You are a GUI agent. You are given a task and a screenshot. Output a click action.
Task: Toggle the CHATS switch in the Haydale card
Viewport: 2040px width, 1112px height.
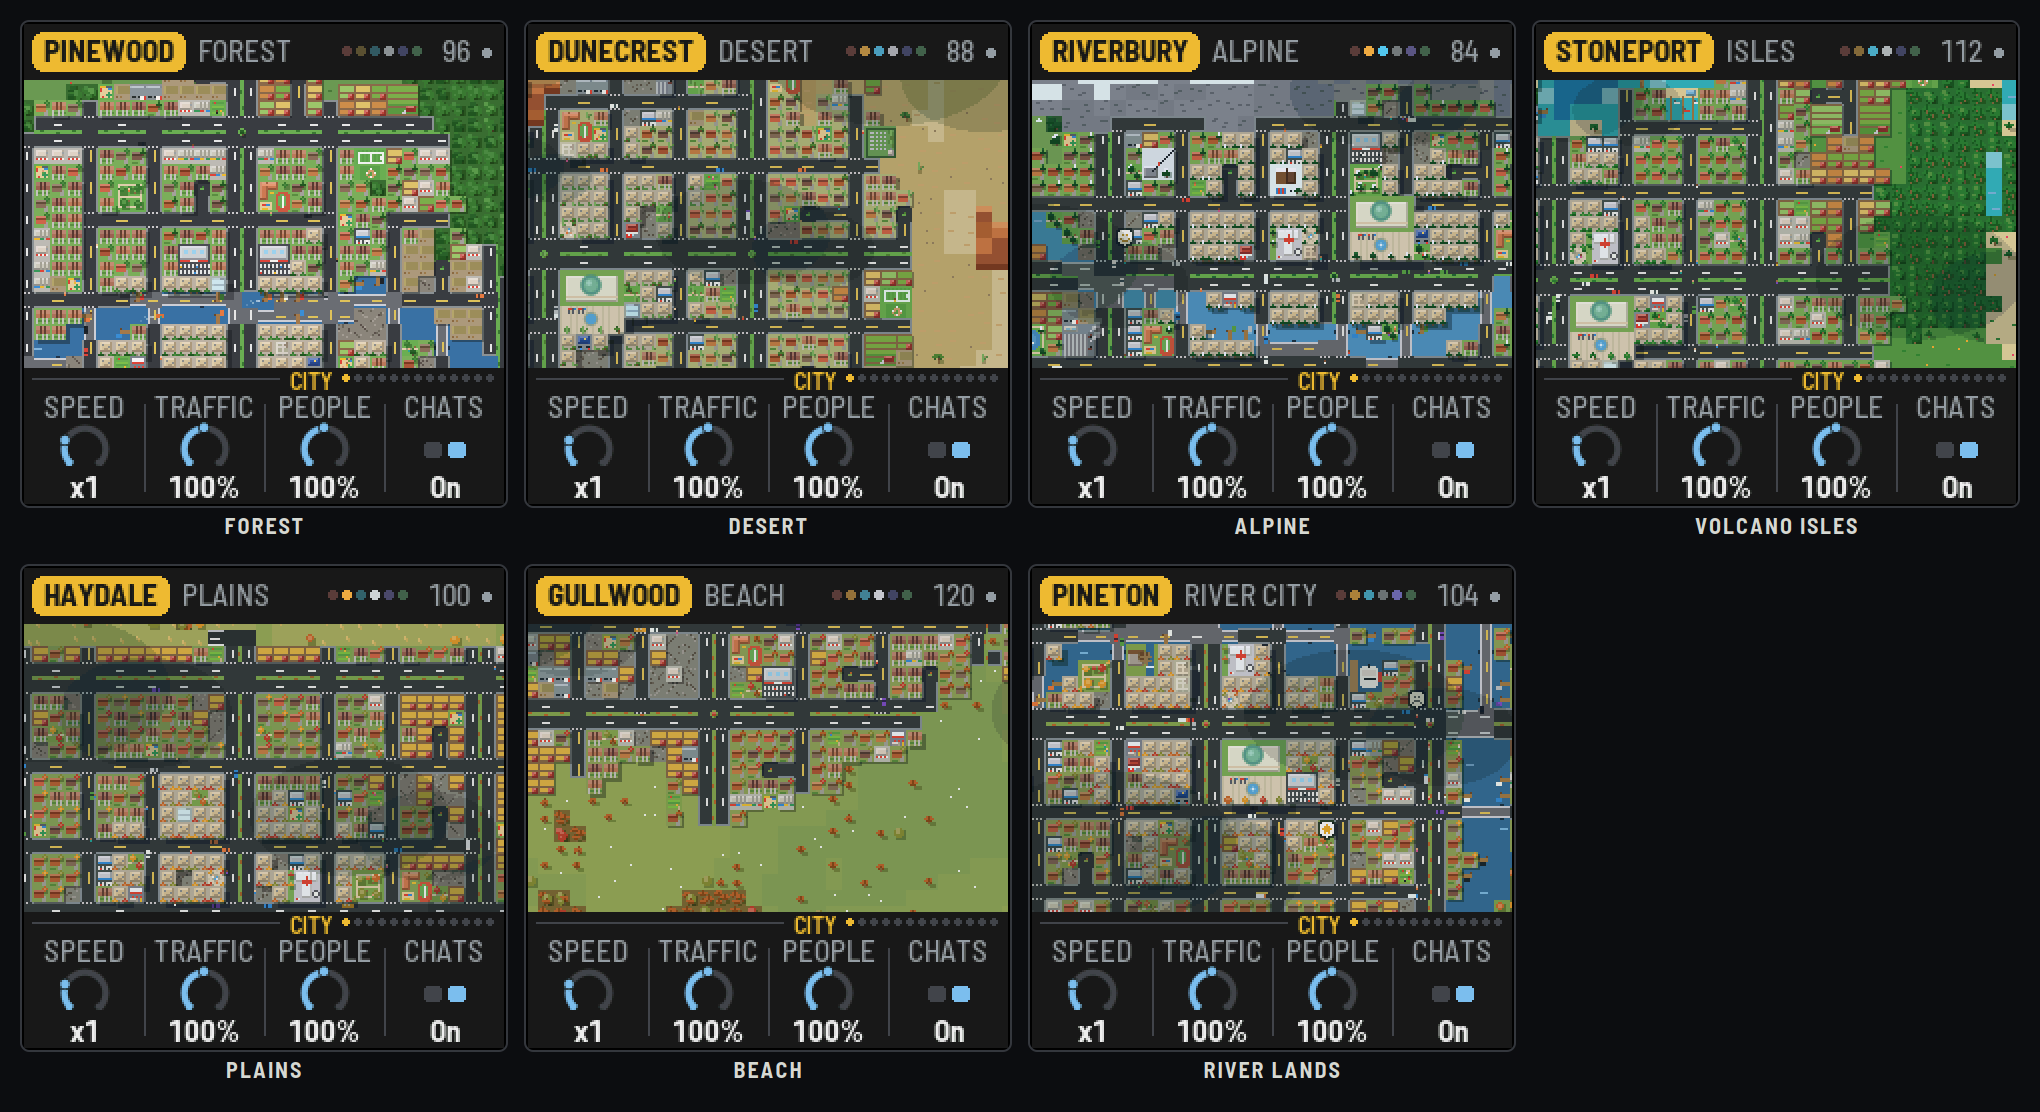445,994
